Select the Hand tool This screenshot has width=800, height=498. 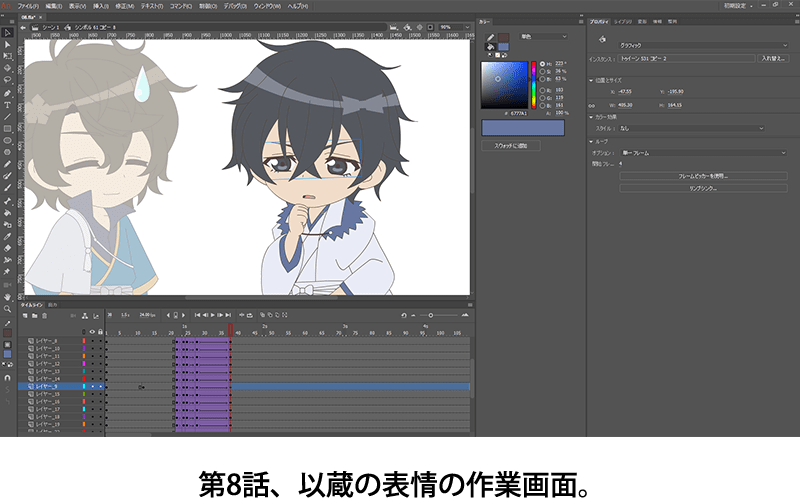pyautogui.click(x=7, y=297)
